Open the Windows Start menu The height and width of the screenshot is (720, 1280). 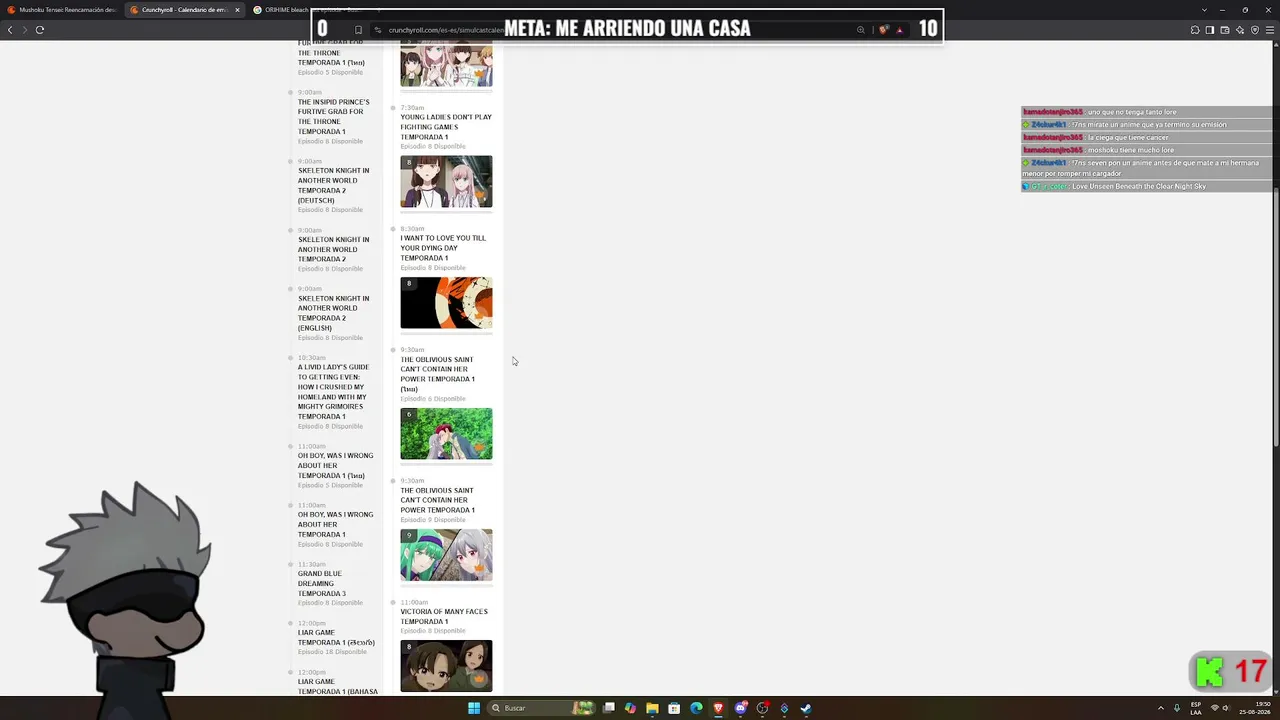[x=474, y=708]
